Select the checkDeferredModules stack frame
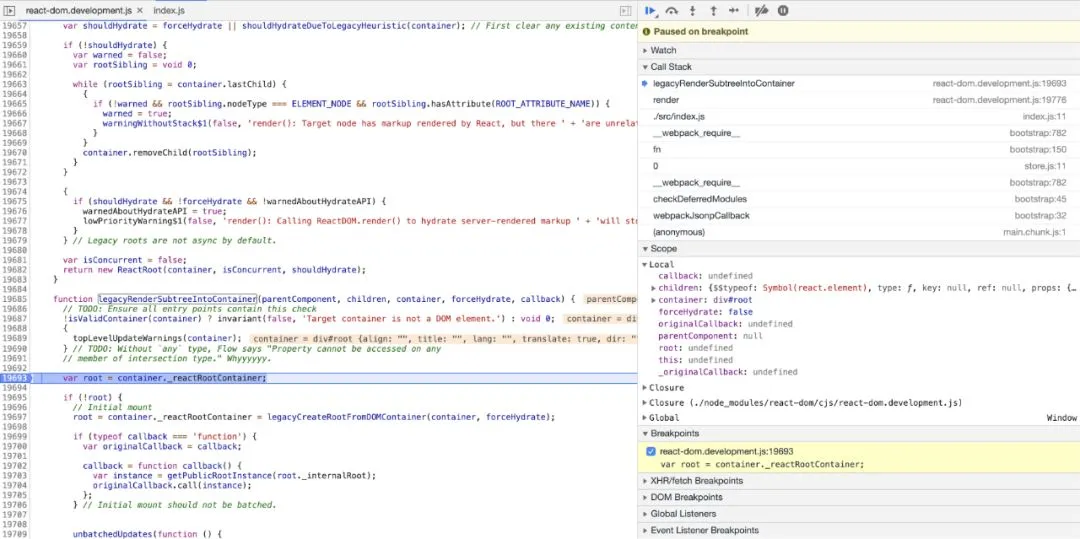Image resolution: width=1080 pixels, height=539 pixels. point(859,199)
